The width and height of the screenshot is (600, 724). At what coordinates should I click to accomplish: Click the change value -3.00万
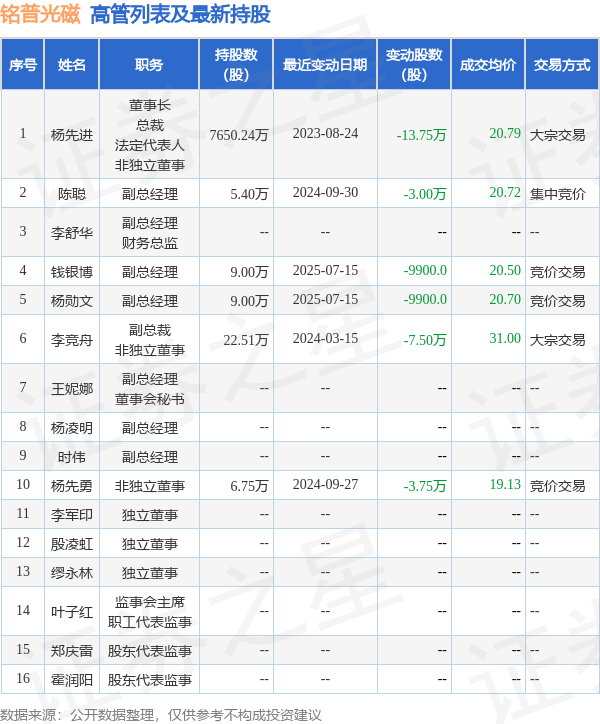(x=425, y=194)
